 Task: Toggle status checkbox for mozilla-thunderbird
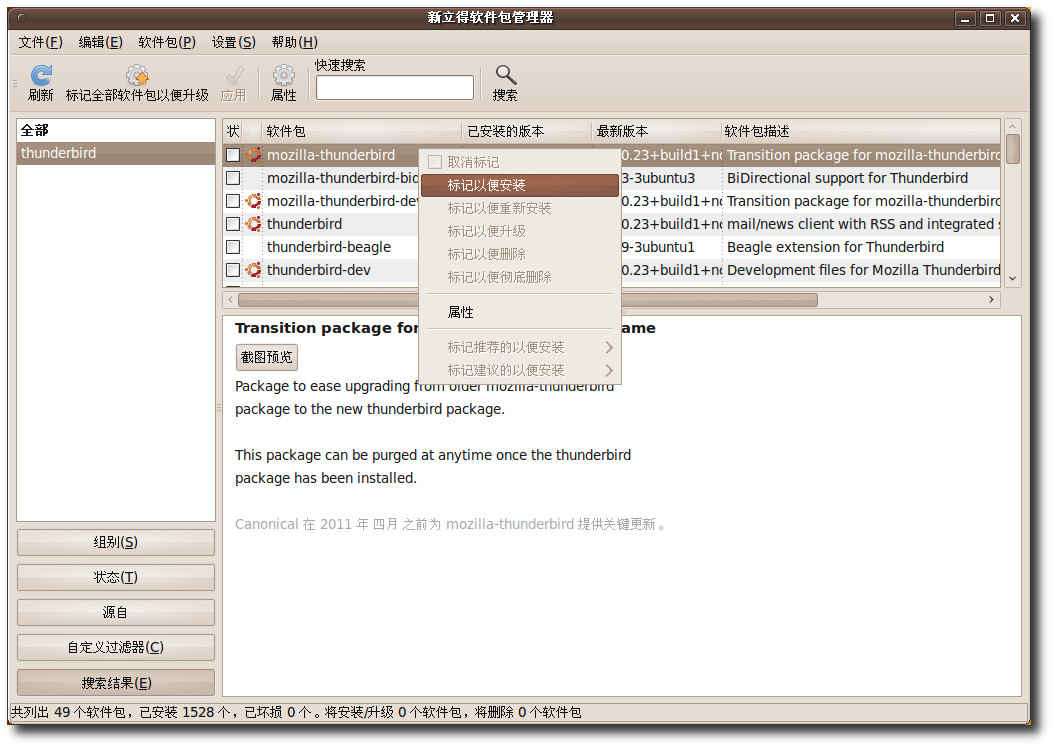pos(233,155)
